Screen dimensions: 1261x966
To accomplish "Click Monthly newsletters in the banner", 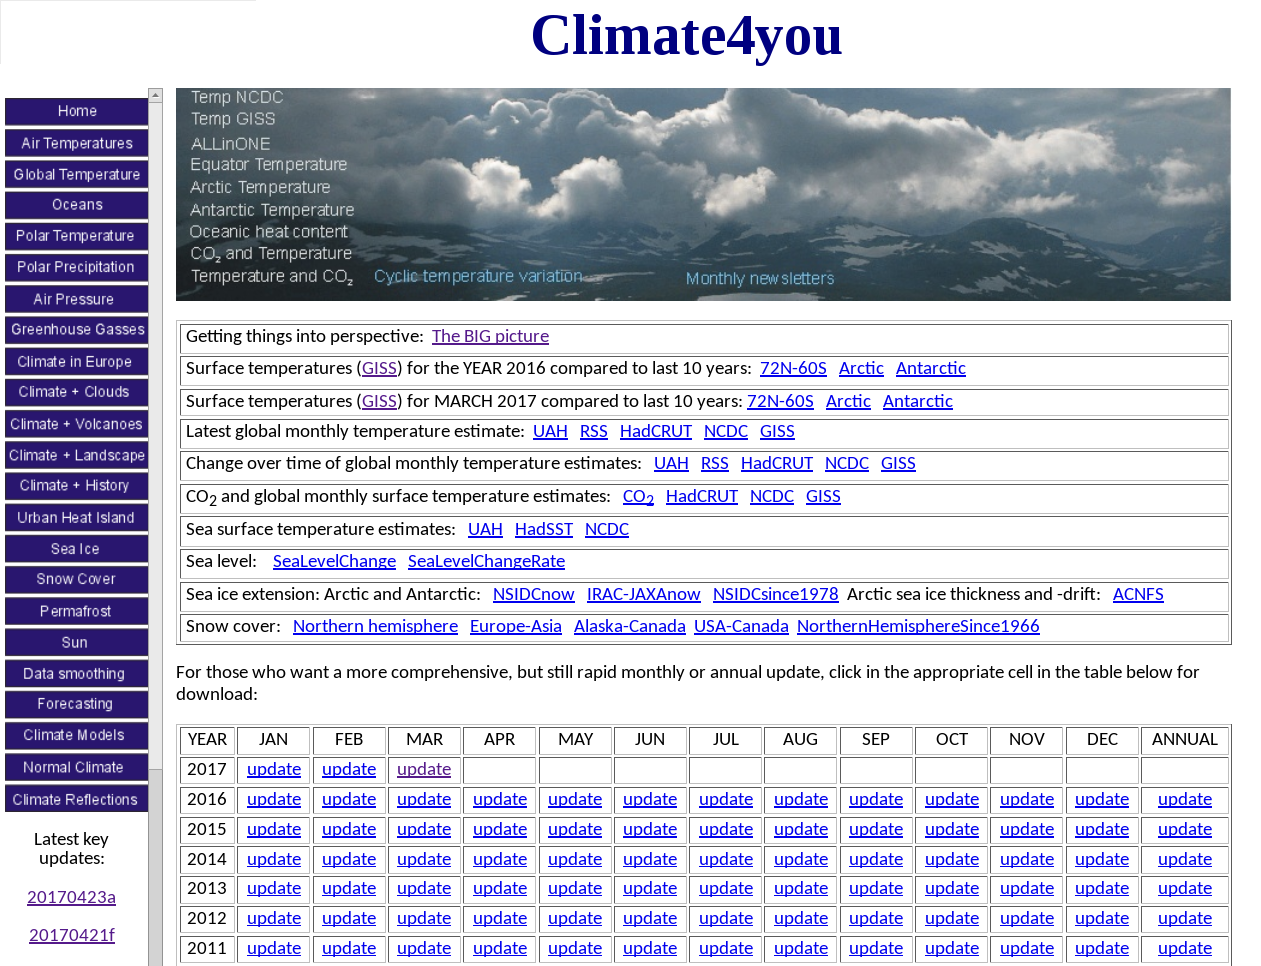I will (760, 279).
